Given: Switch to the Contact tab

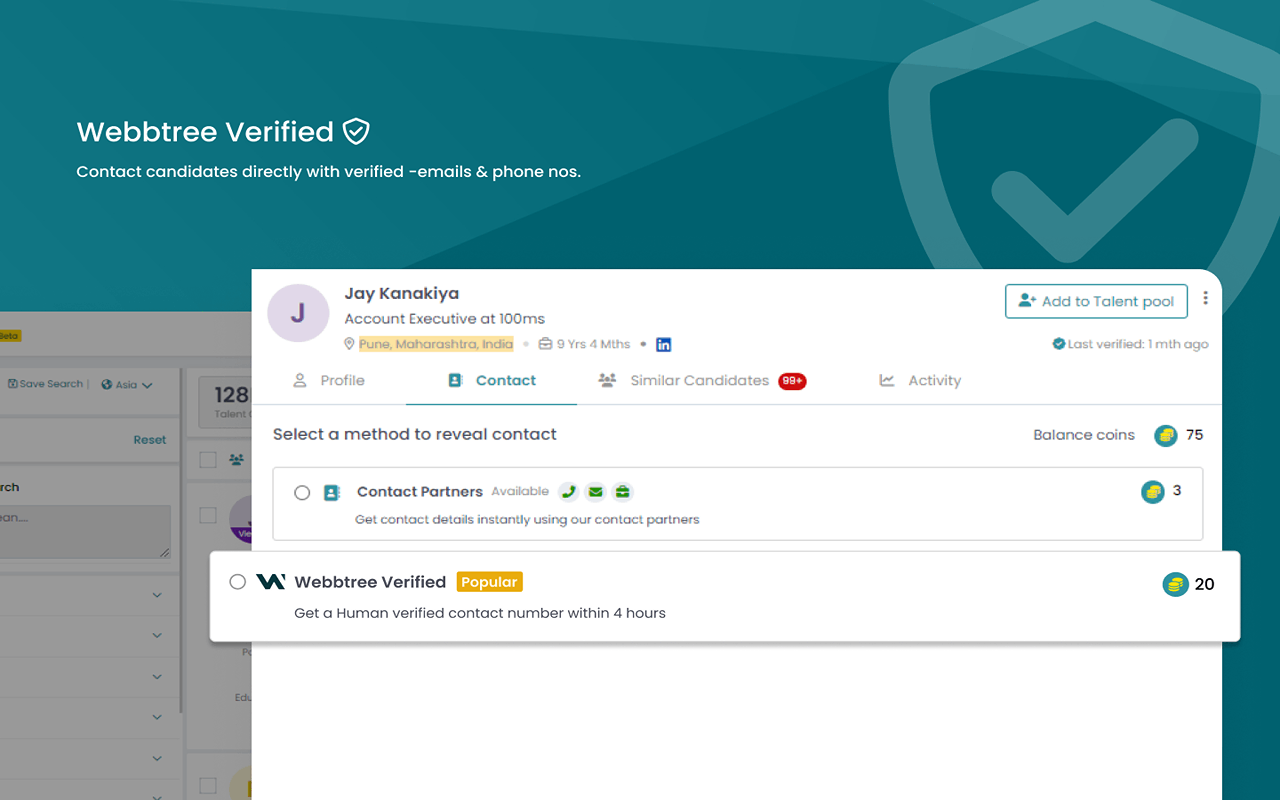Looking at the screenshot, I should [492, 381].
